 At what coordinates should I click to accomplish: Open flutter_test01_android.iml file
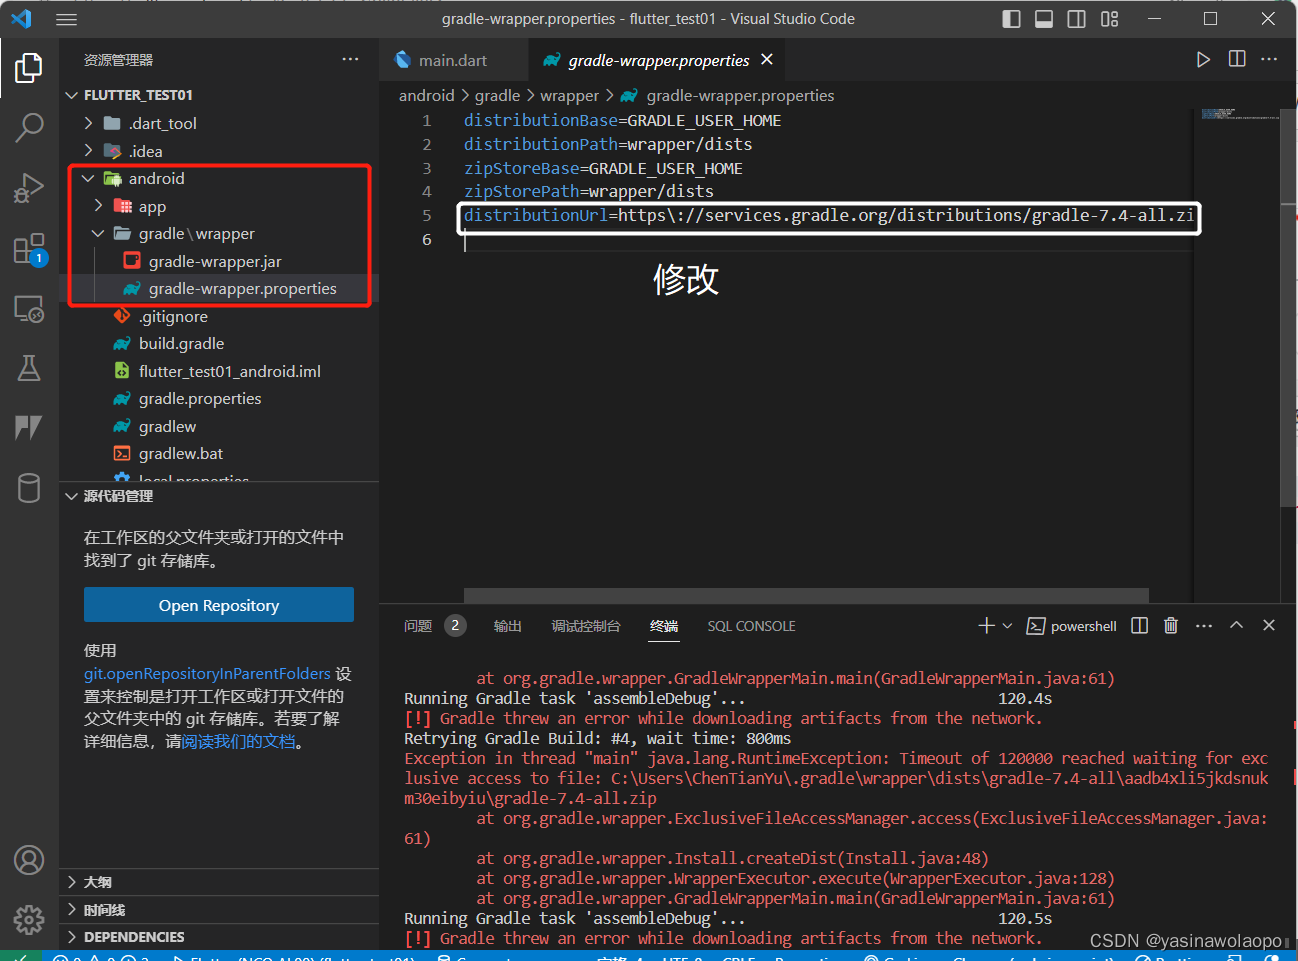click(230, 371)
